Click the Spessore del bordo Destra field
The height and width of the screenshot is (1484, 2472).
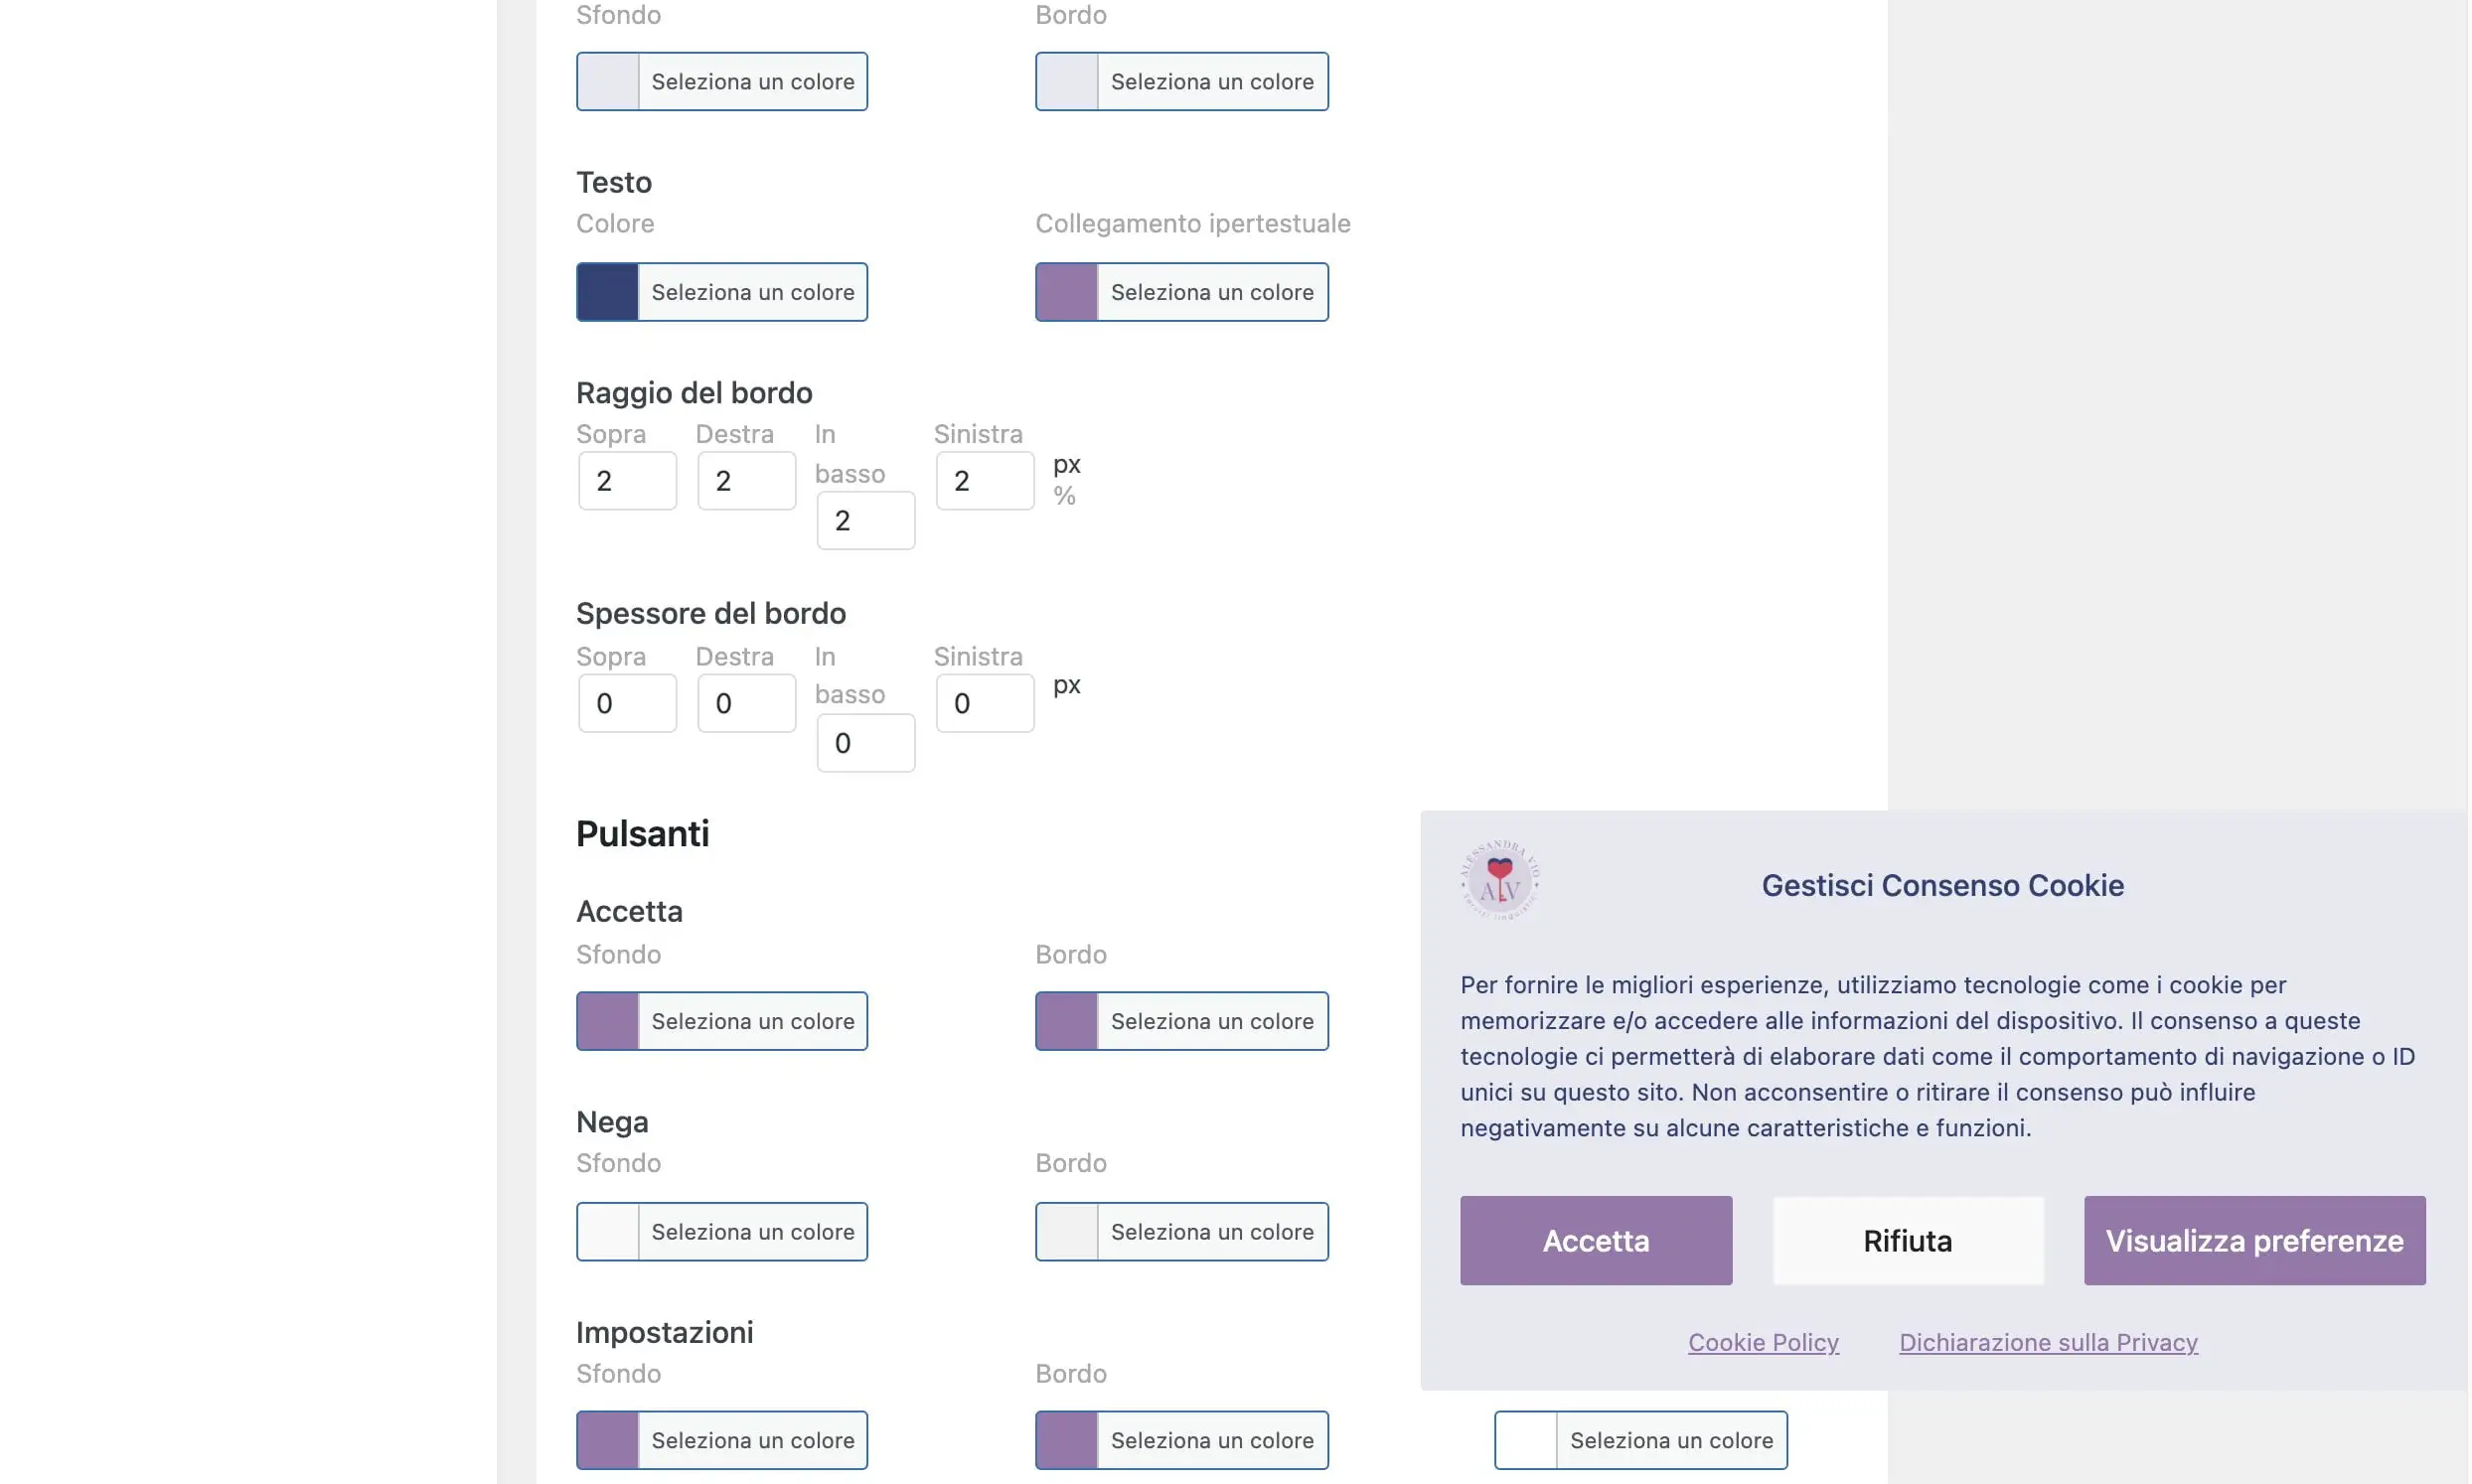(x=746, y=703)
